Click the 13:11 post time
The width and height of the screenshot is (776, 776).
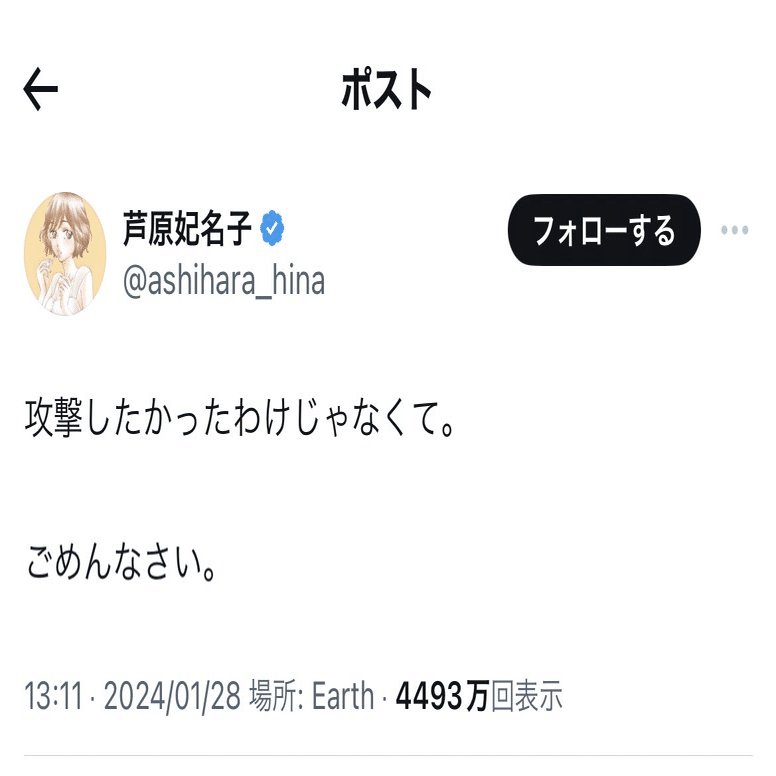(53, 696)
